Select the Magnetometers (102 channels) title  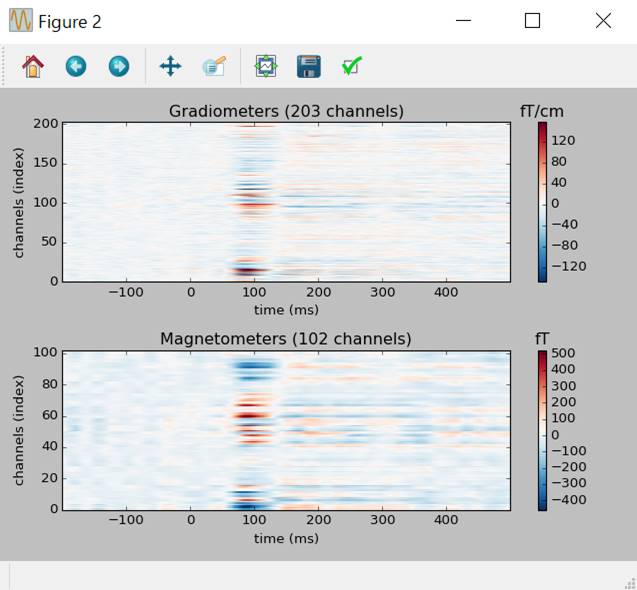tap(286, 339)
